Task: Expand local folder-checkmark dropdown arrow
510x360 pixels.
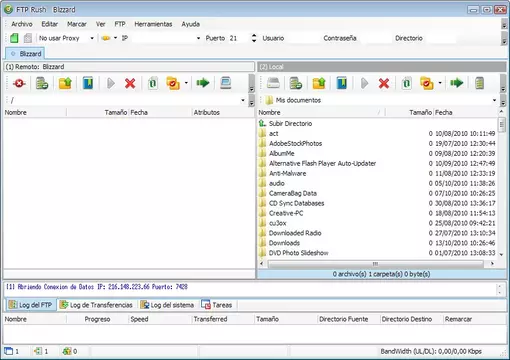Action: coord(440,83)
